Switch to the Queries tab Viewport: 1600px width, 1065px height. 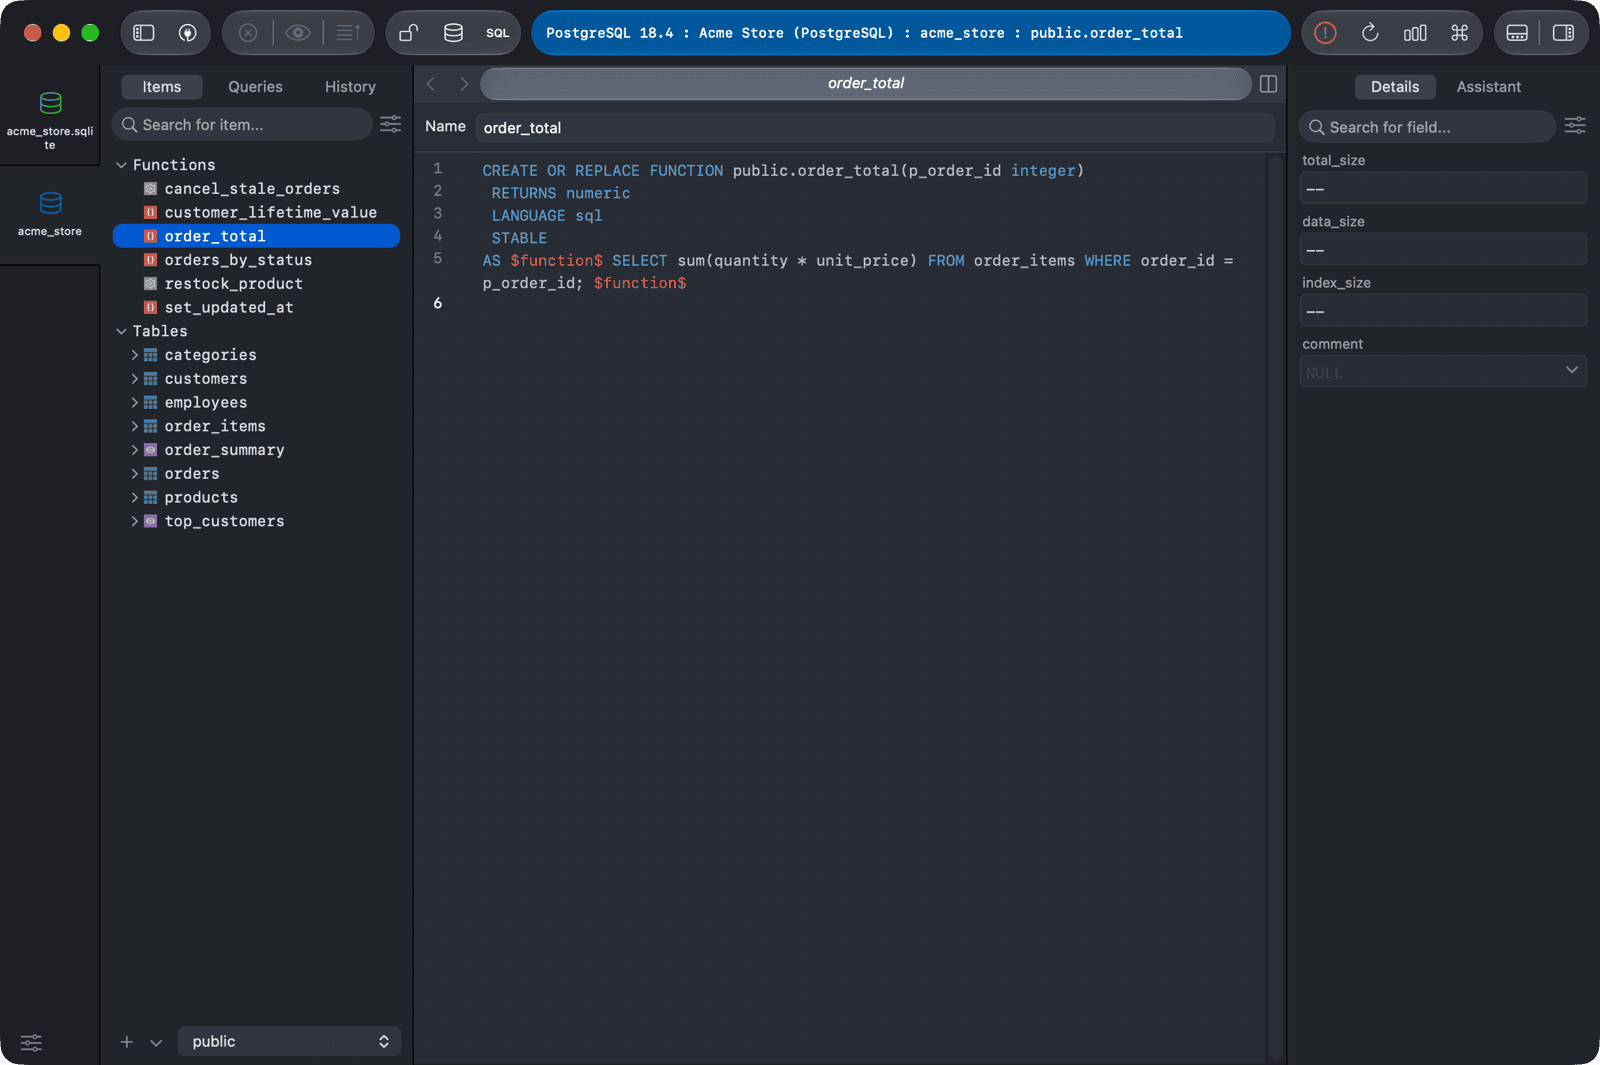coord(255,87)
